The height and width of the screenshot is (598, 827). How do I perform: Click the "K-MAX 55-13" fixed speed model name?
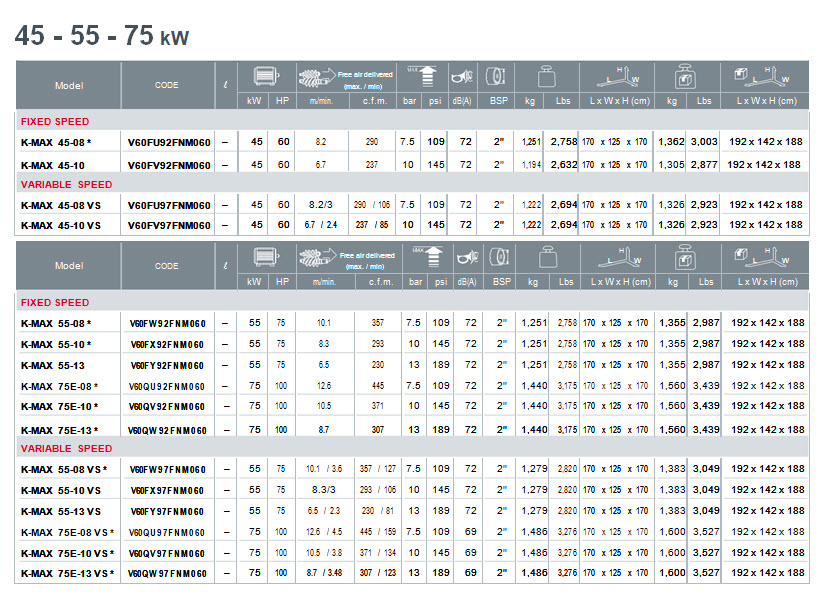[x=53, y=365]
